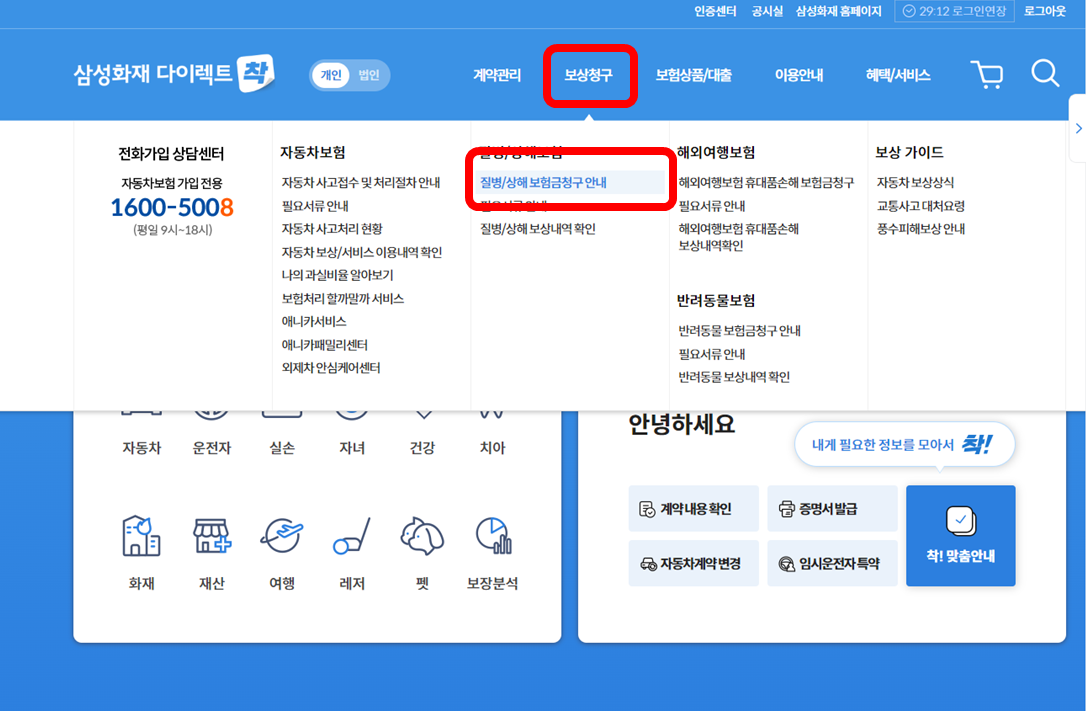Screen dimensions: 1086x711
Task: Select the 레저 insurance icon
Action: 352,536
